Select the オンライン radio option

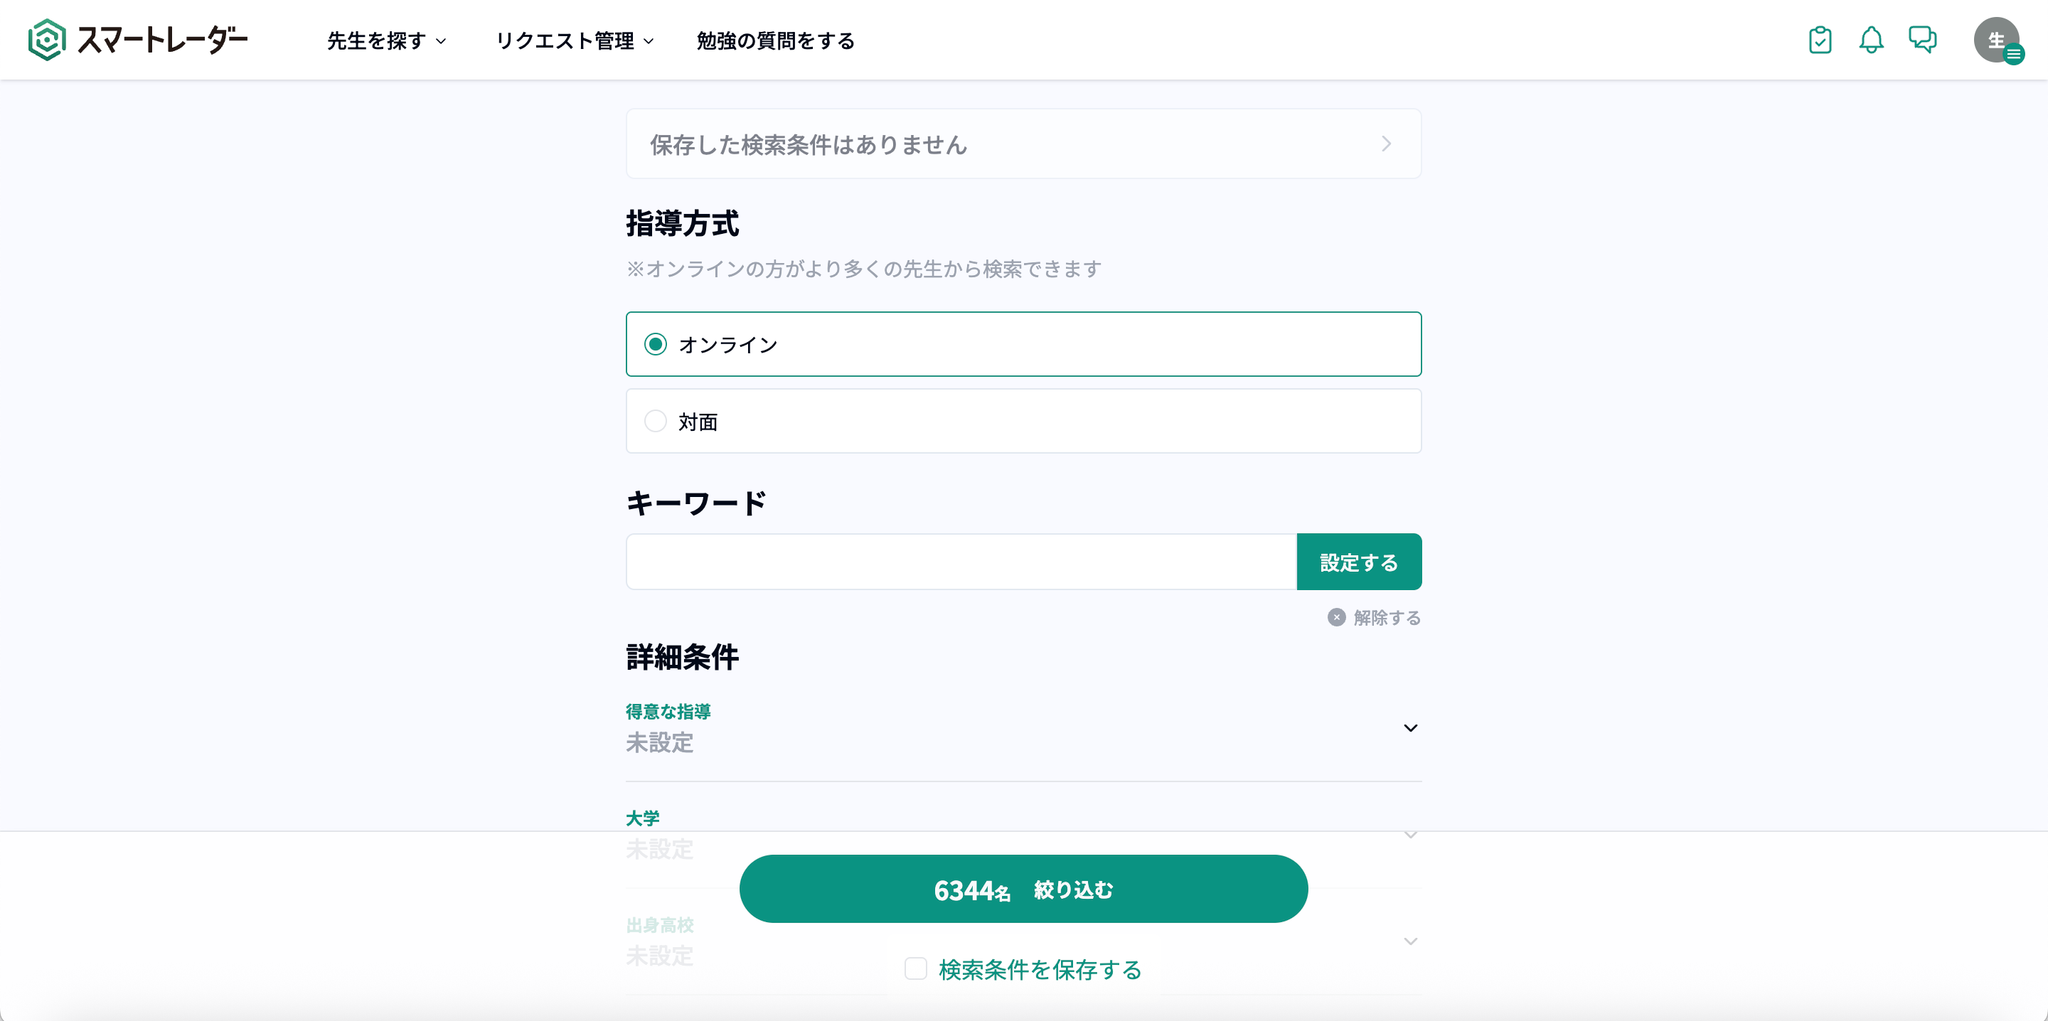coord(656,344)
